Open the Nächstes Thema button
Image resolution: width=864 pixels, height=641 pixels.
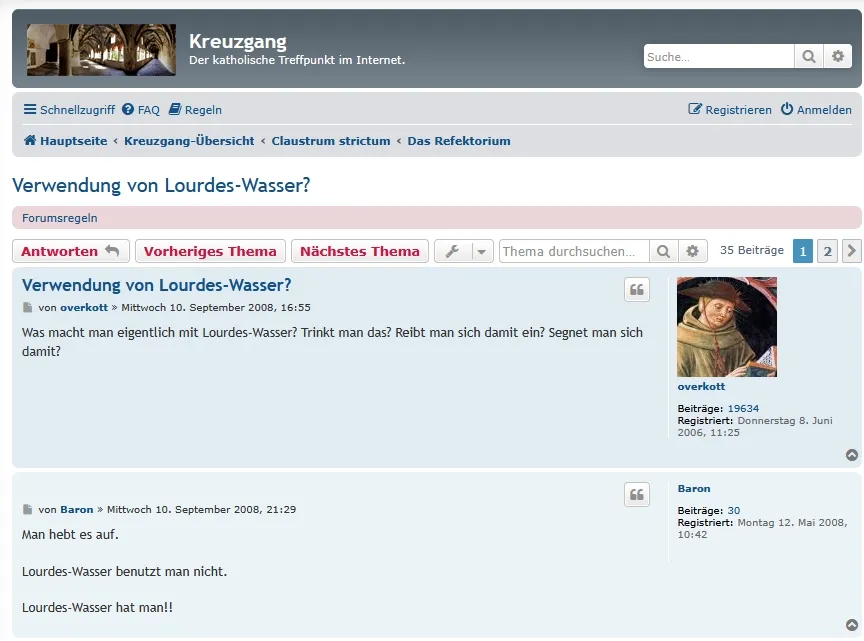click(x=360, y=251)
